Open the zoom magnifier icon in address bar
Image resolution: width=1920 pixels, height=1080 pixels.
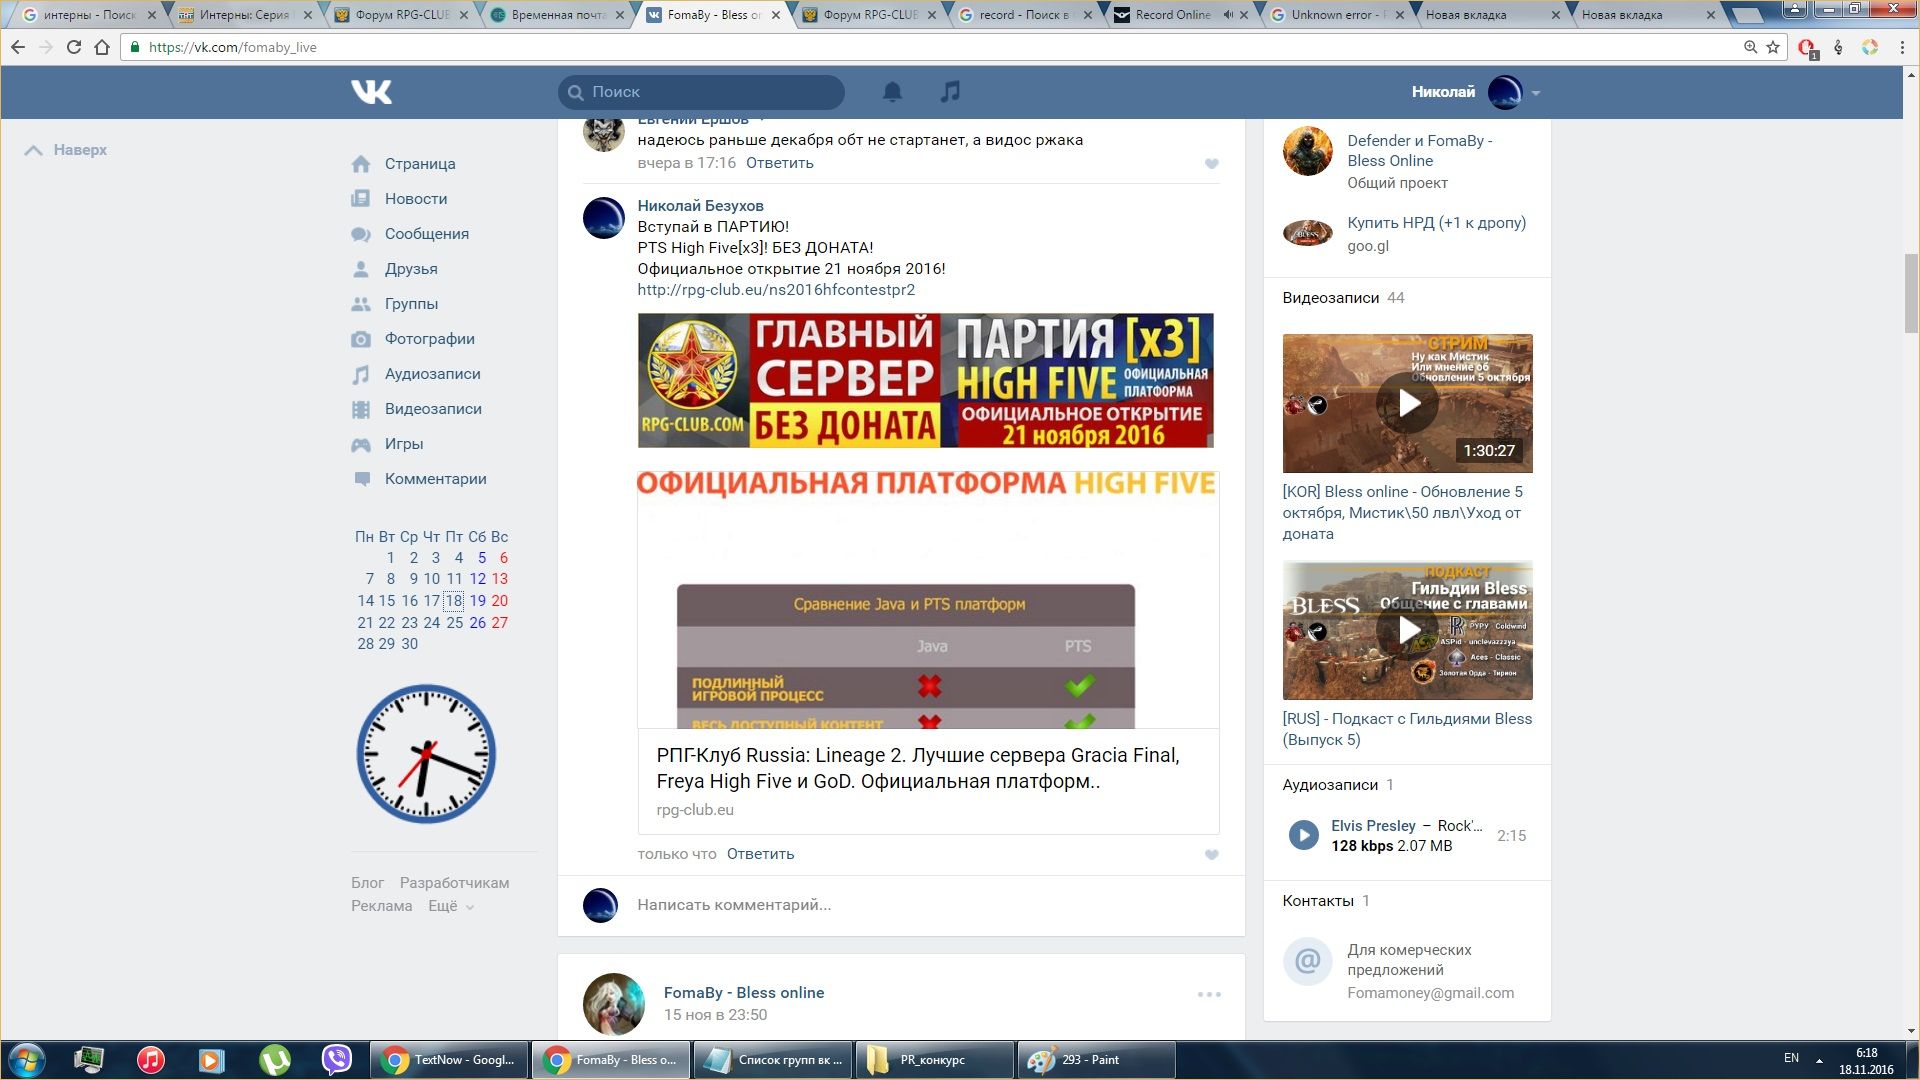(1750, 47)
